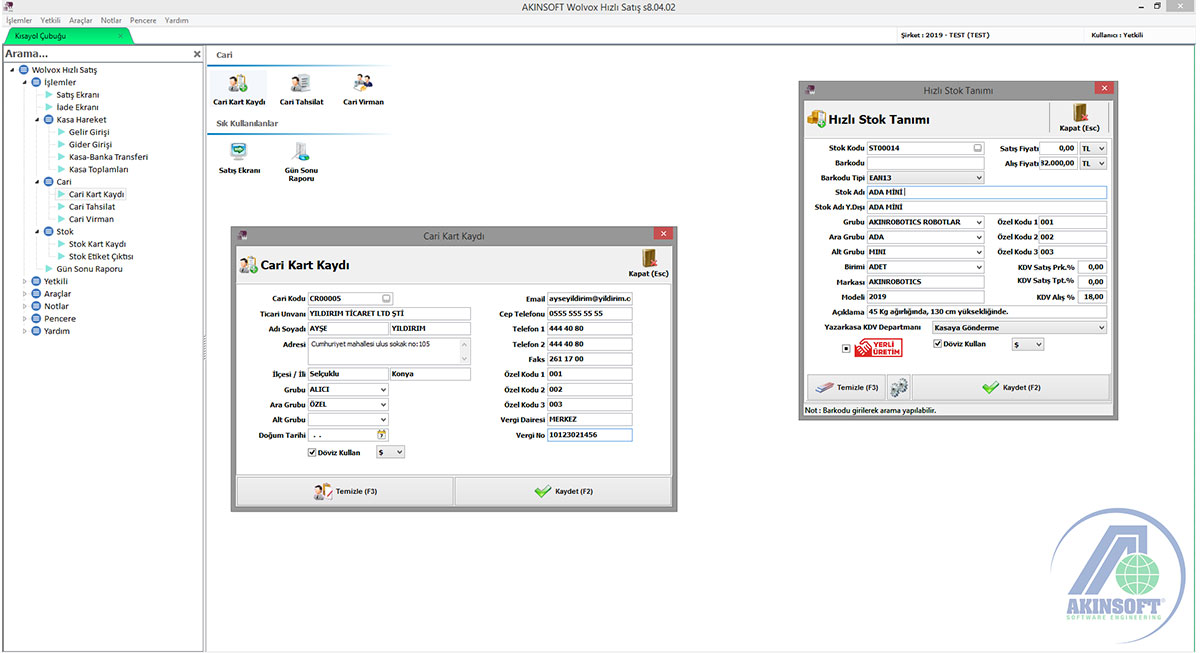
Task: Toggle Döviz Kullan checkbox in Cari Kart Kaydı
Action: coord(313,452)
